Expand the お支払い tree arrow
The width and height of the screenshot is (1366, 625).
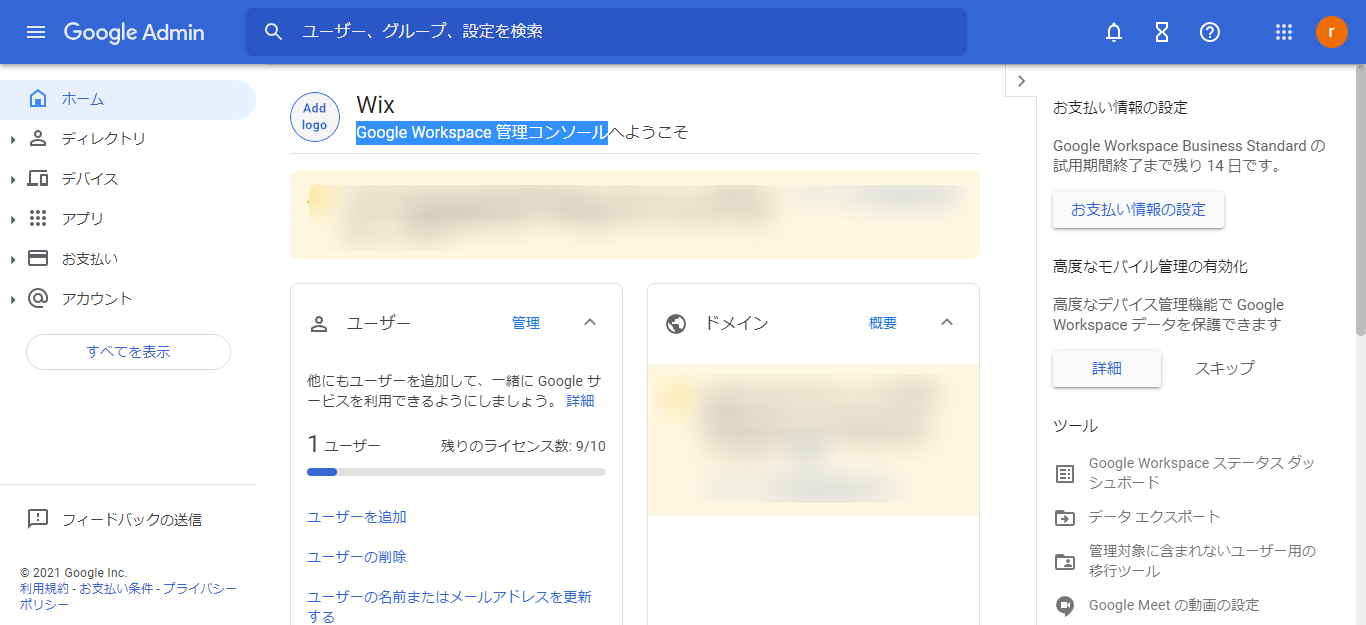tap(13, 259)
